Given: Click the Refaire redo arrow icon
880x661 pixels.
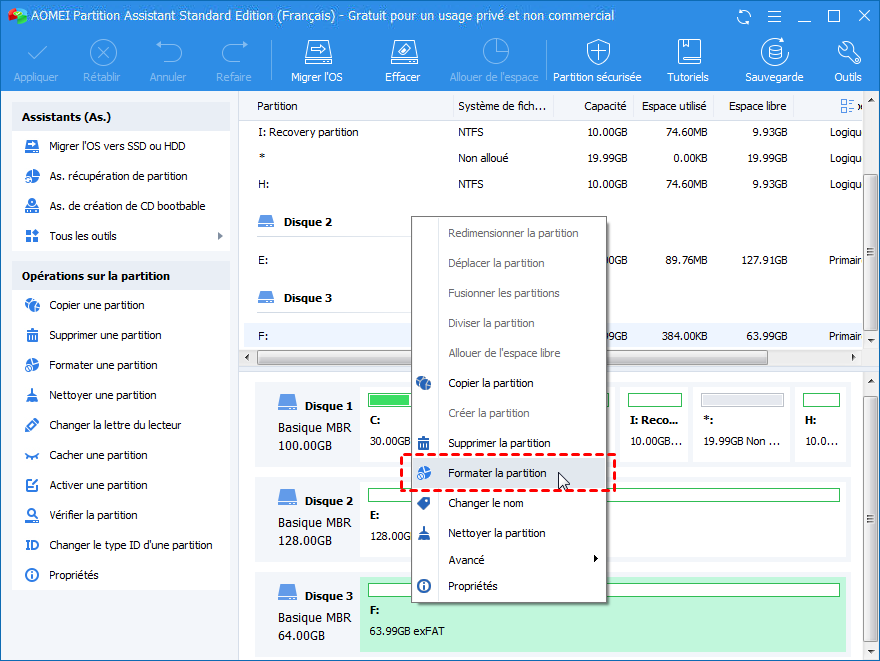Looking at the screenshot, I should pyautogui.click(x=234, y=52).
